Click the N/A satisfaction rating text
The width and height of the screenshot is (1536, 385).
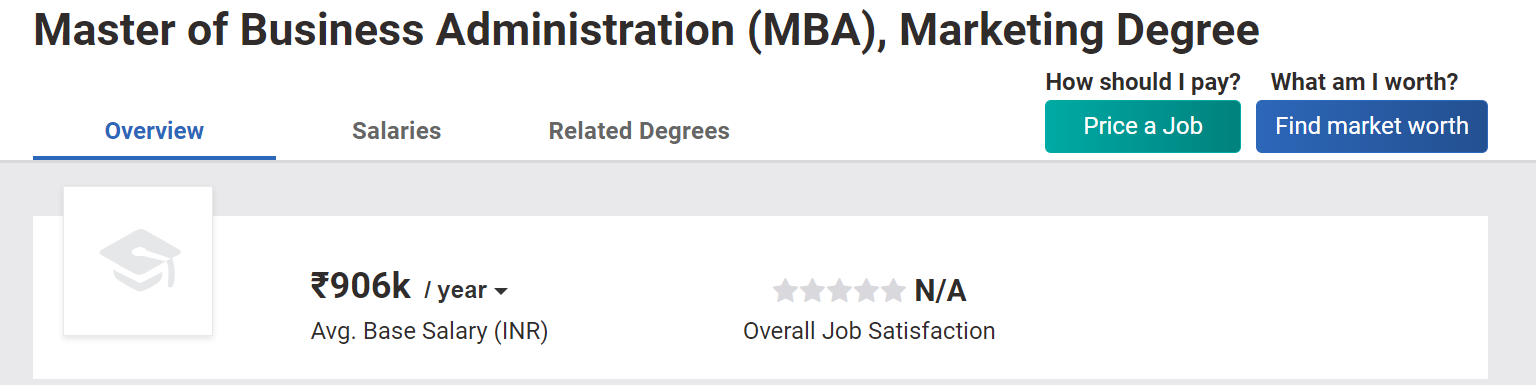click(x=941, y=291)
